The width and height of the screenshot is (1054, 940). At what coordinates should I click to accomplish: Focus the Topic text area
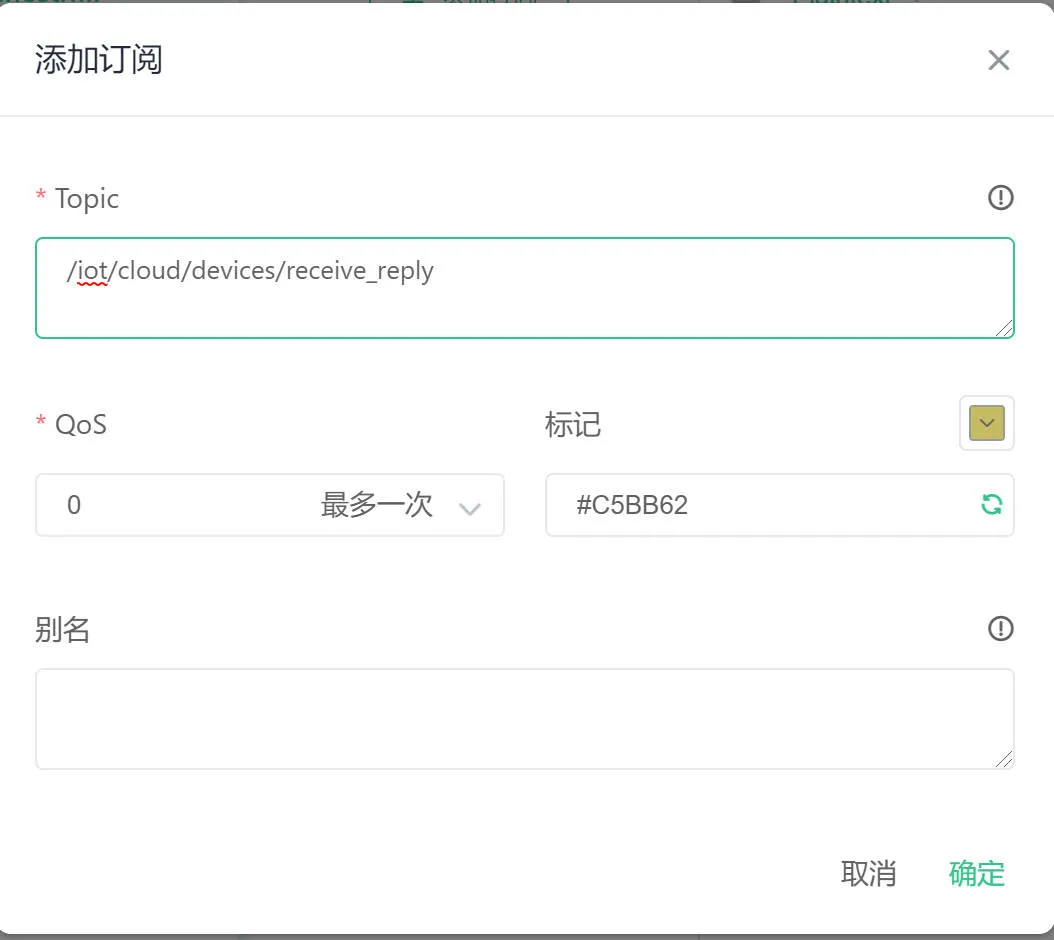point(524,288)
